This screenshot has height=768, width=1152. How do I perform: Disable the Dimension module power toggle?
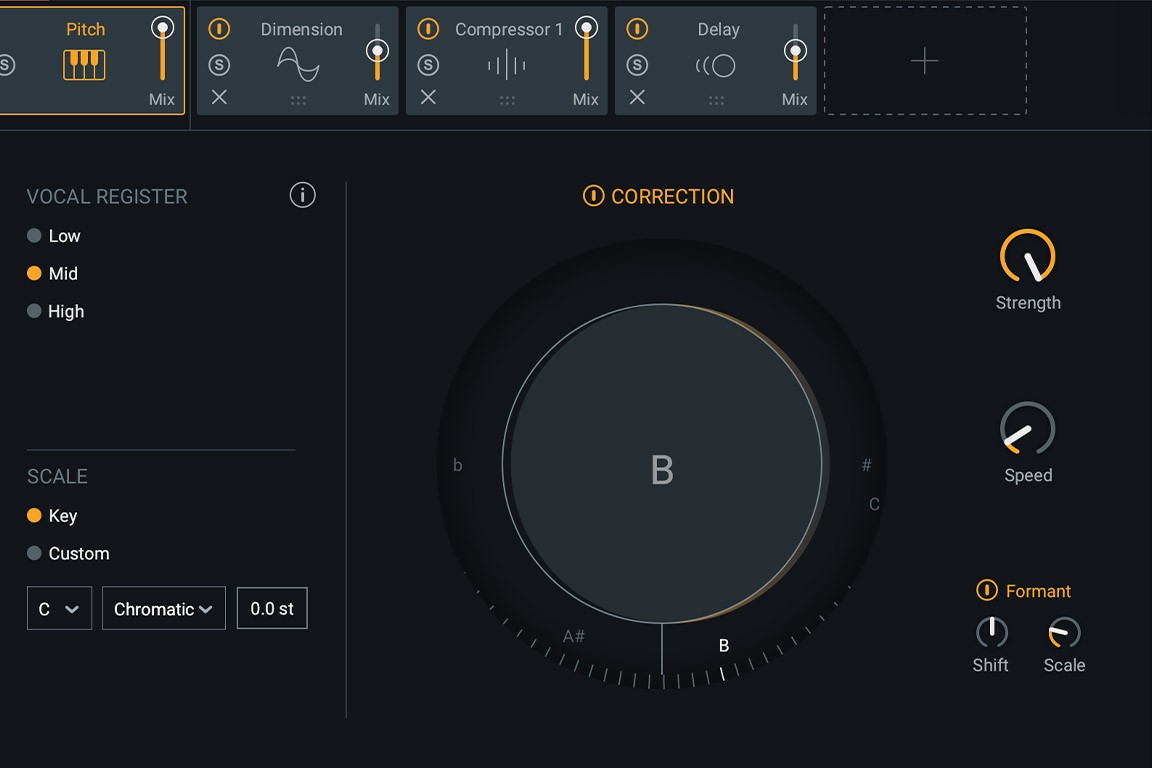coord(219,30)
